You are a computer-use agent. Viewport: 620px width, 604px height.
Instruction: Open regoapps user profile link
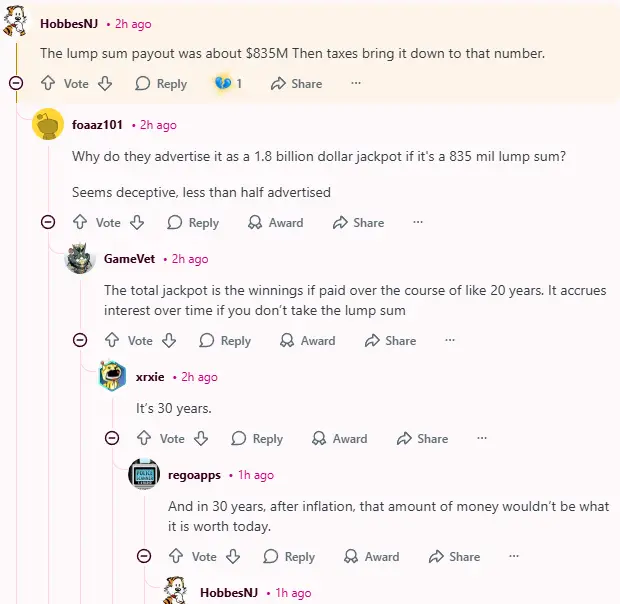coord(194,475)
